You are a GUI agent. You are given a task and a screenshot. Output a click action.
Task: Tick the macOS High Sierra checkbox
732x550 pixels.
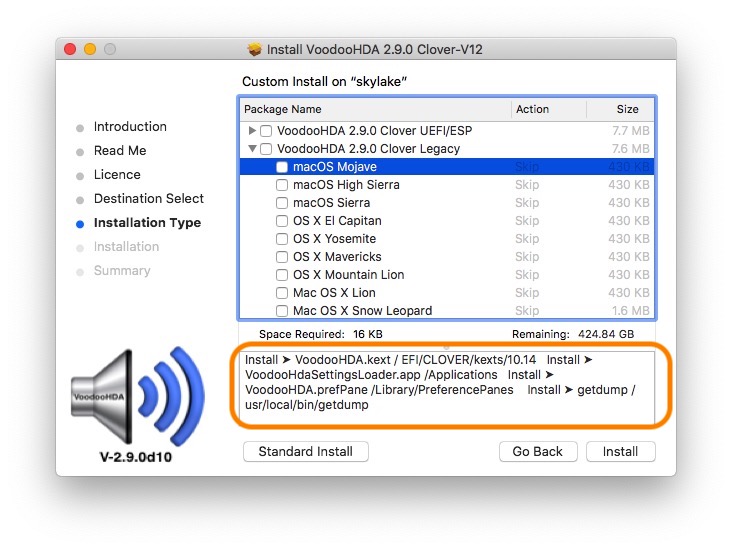(282, 185)
